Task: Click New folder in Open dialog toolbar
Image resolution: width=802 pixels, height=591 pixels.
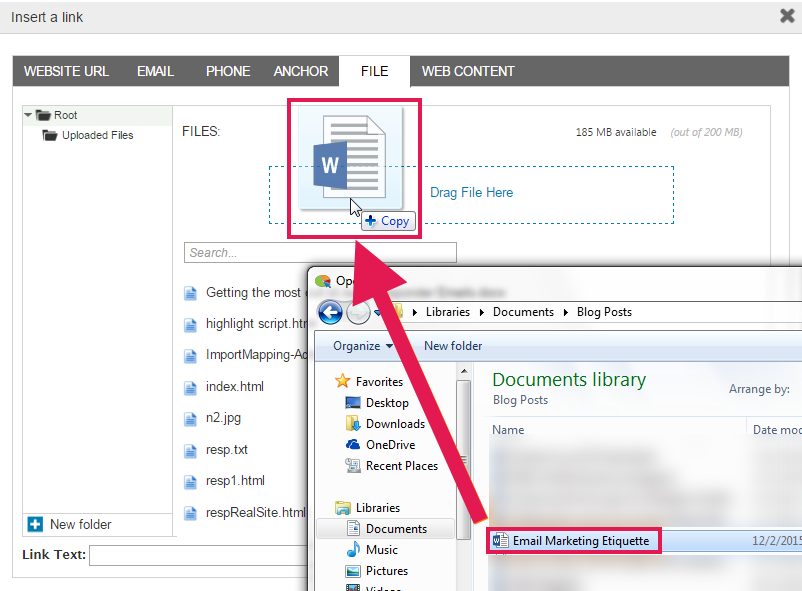Action: [453, 346]
